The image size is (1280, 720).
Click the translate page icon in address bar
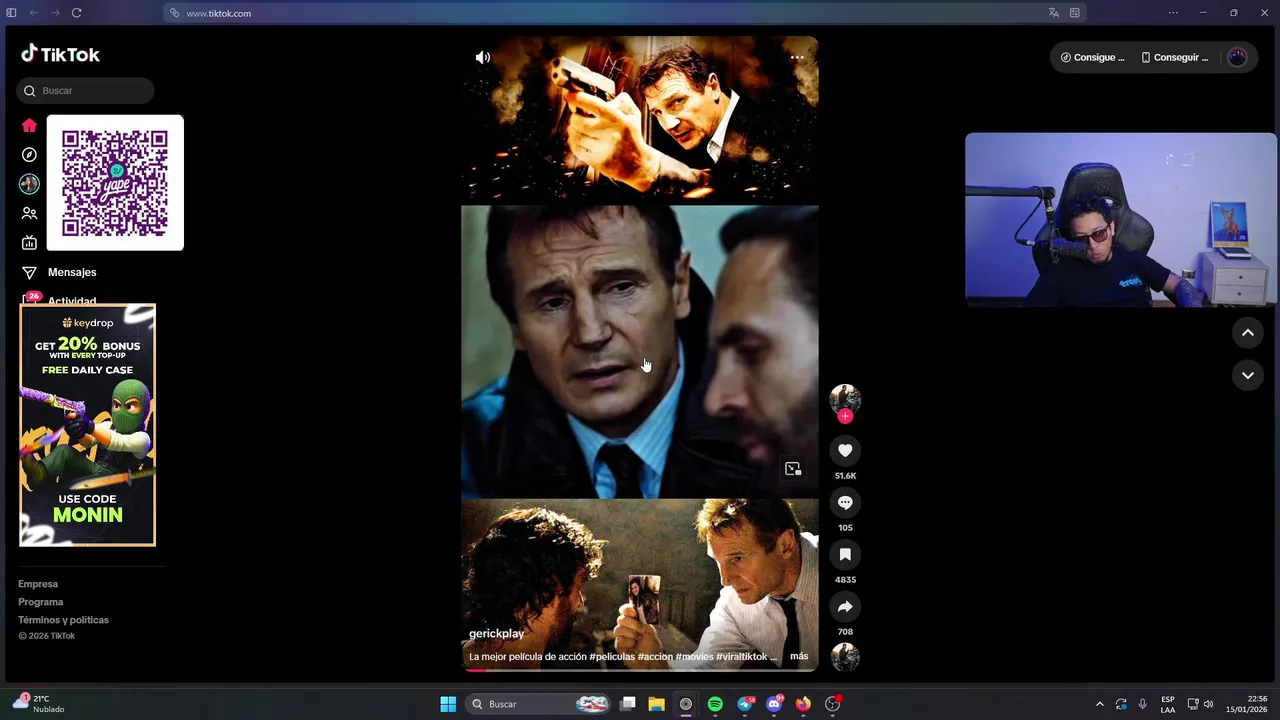[1053, 13]
